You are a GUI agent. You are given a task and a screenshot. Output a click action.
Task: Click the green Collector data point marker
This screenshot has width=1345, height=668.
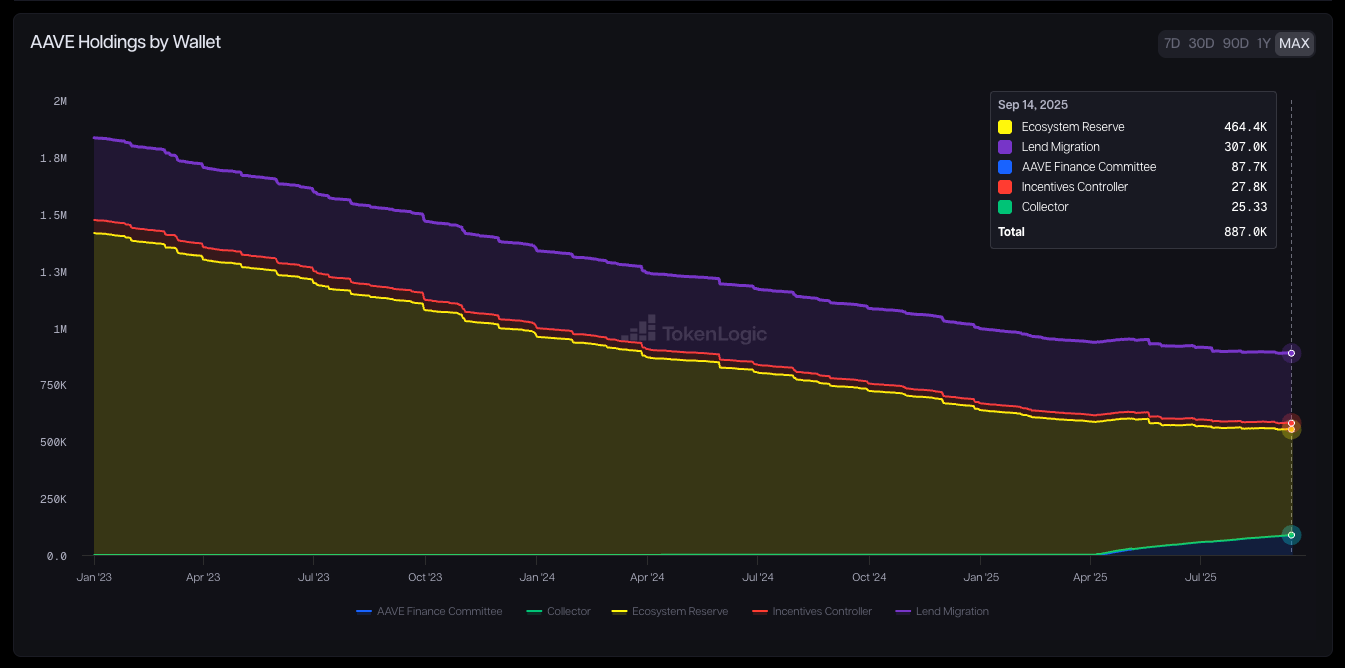point(1292,535)
